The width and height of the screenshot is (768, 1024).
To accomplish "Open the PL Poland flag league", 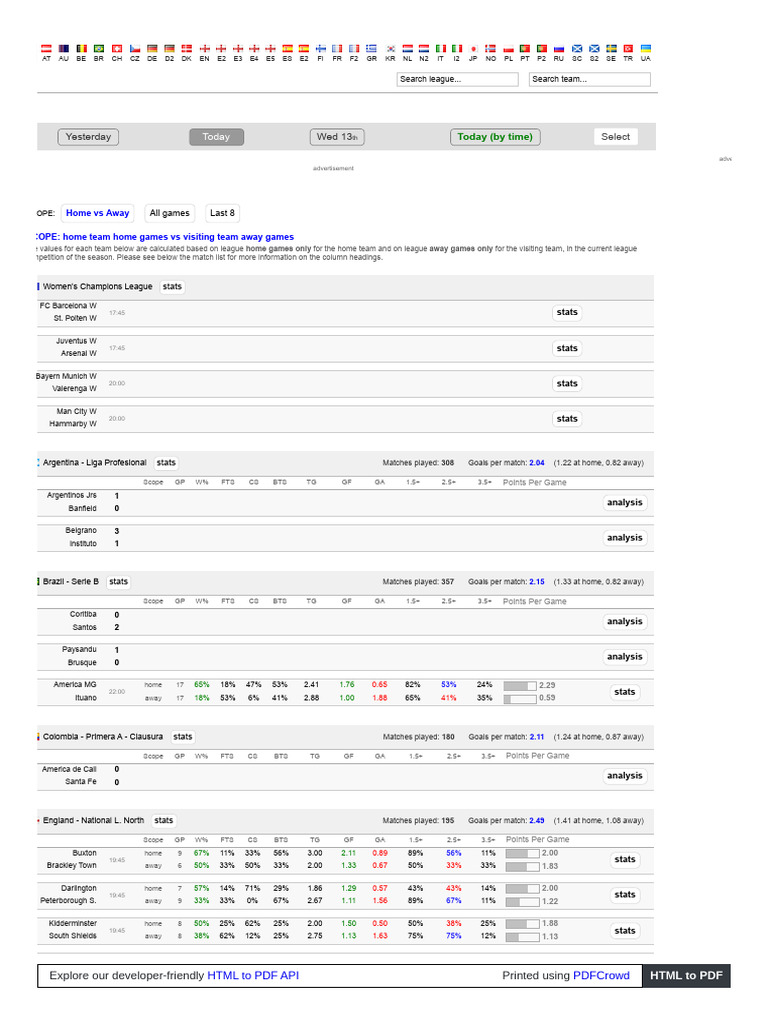I will point(509,49).
